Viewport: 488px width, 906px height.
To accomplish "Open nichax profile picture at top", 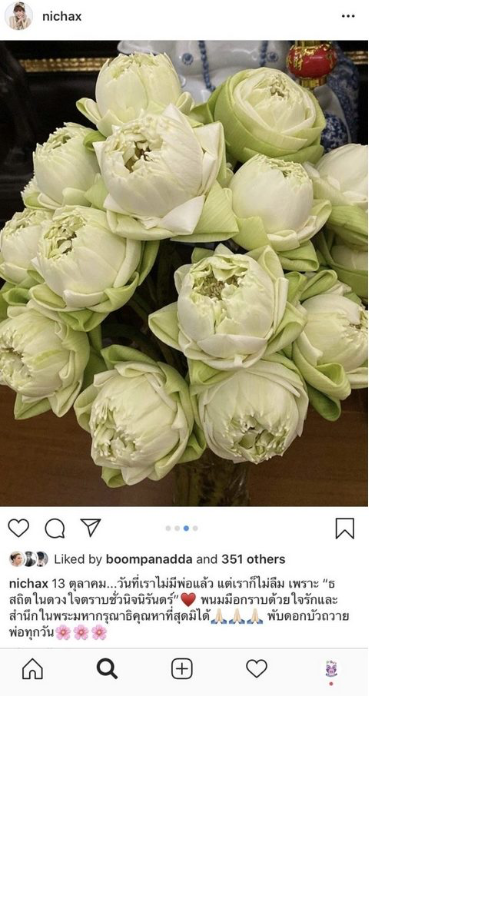I will (x=18, y=16).
